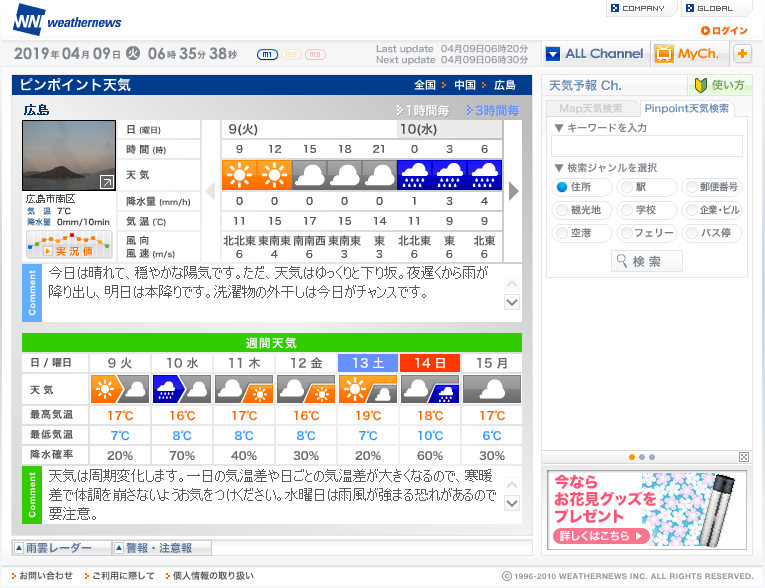Select the m2 size toggle

point(291,55)
